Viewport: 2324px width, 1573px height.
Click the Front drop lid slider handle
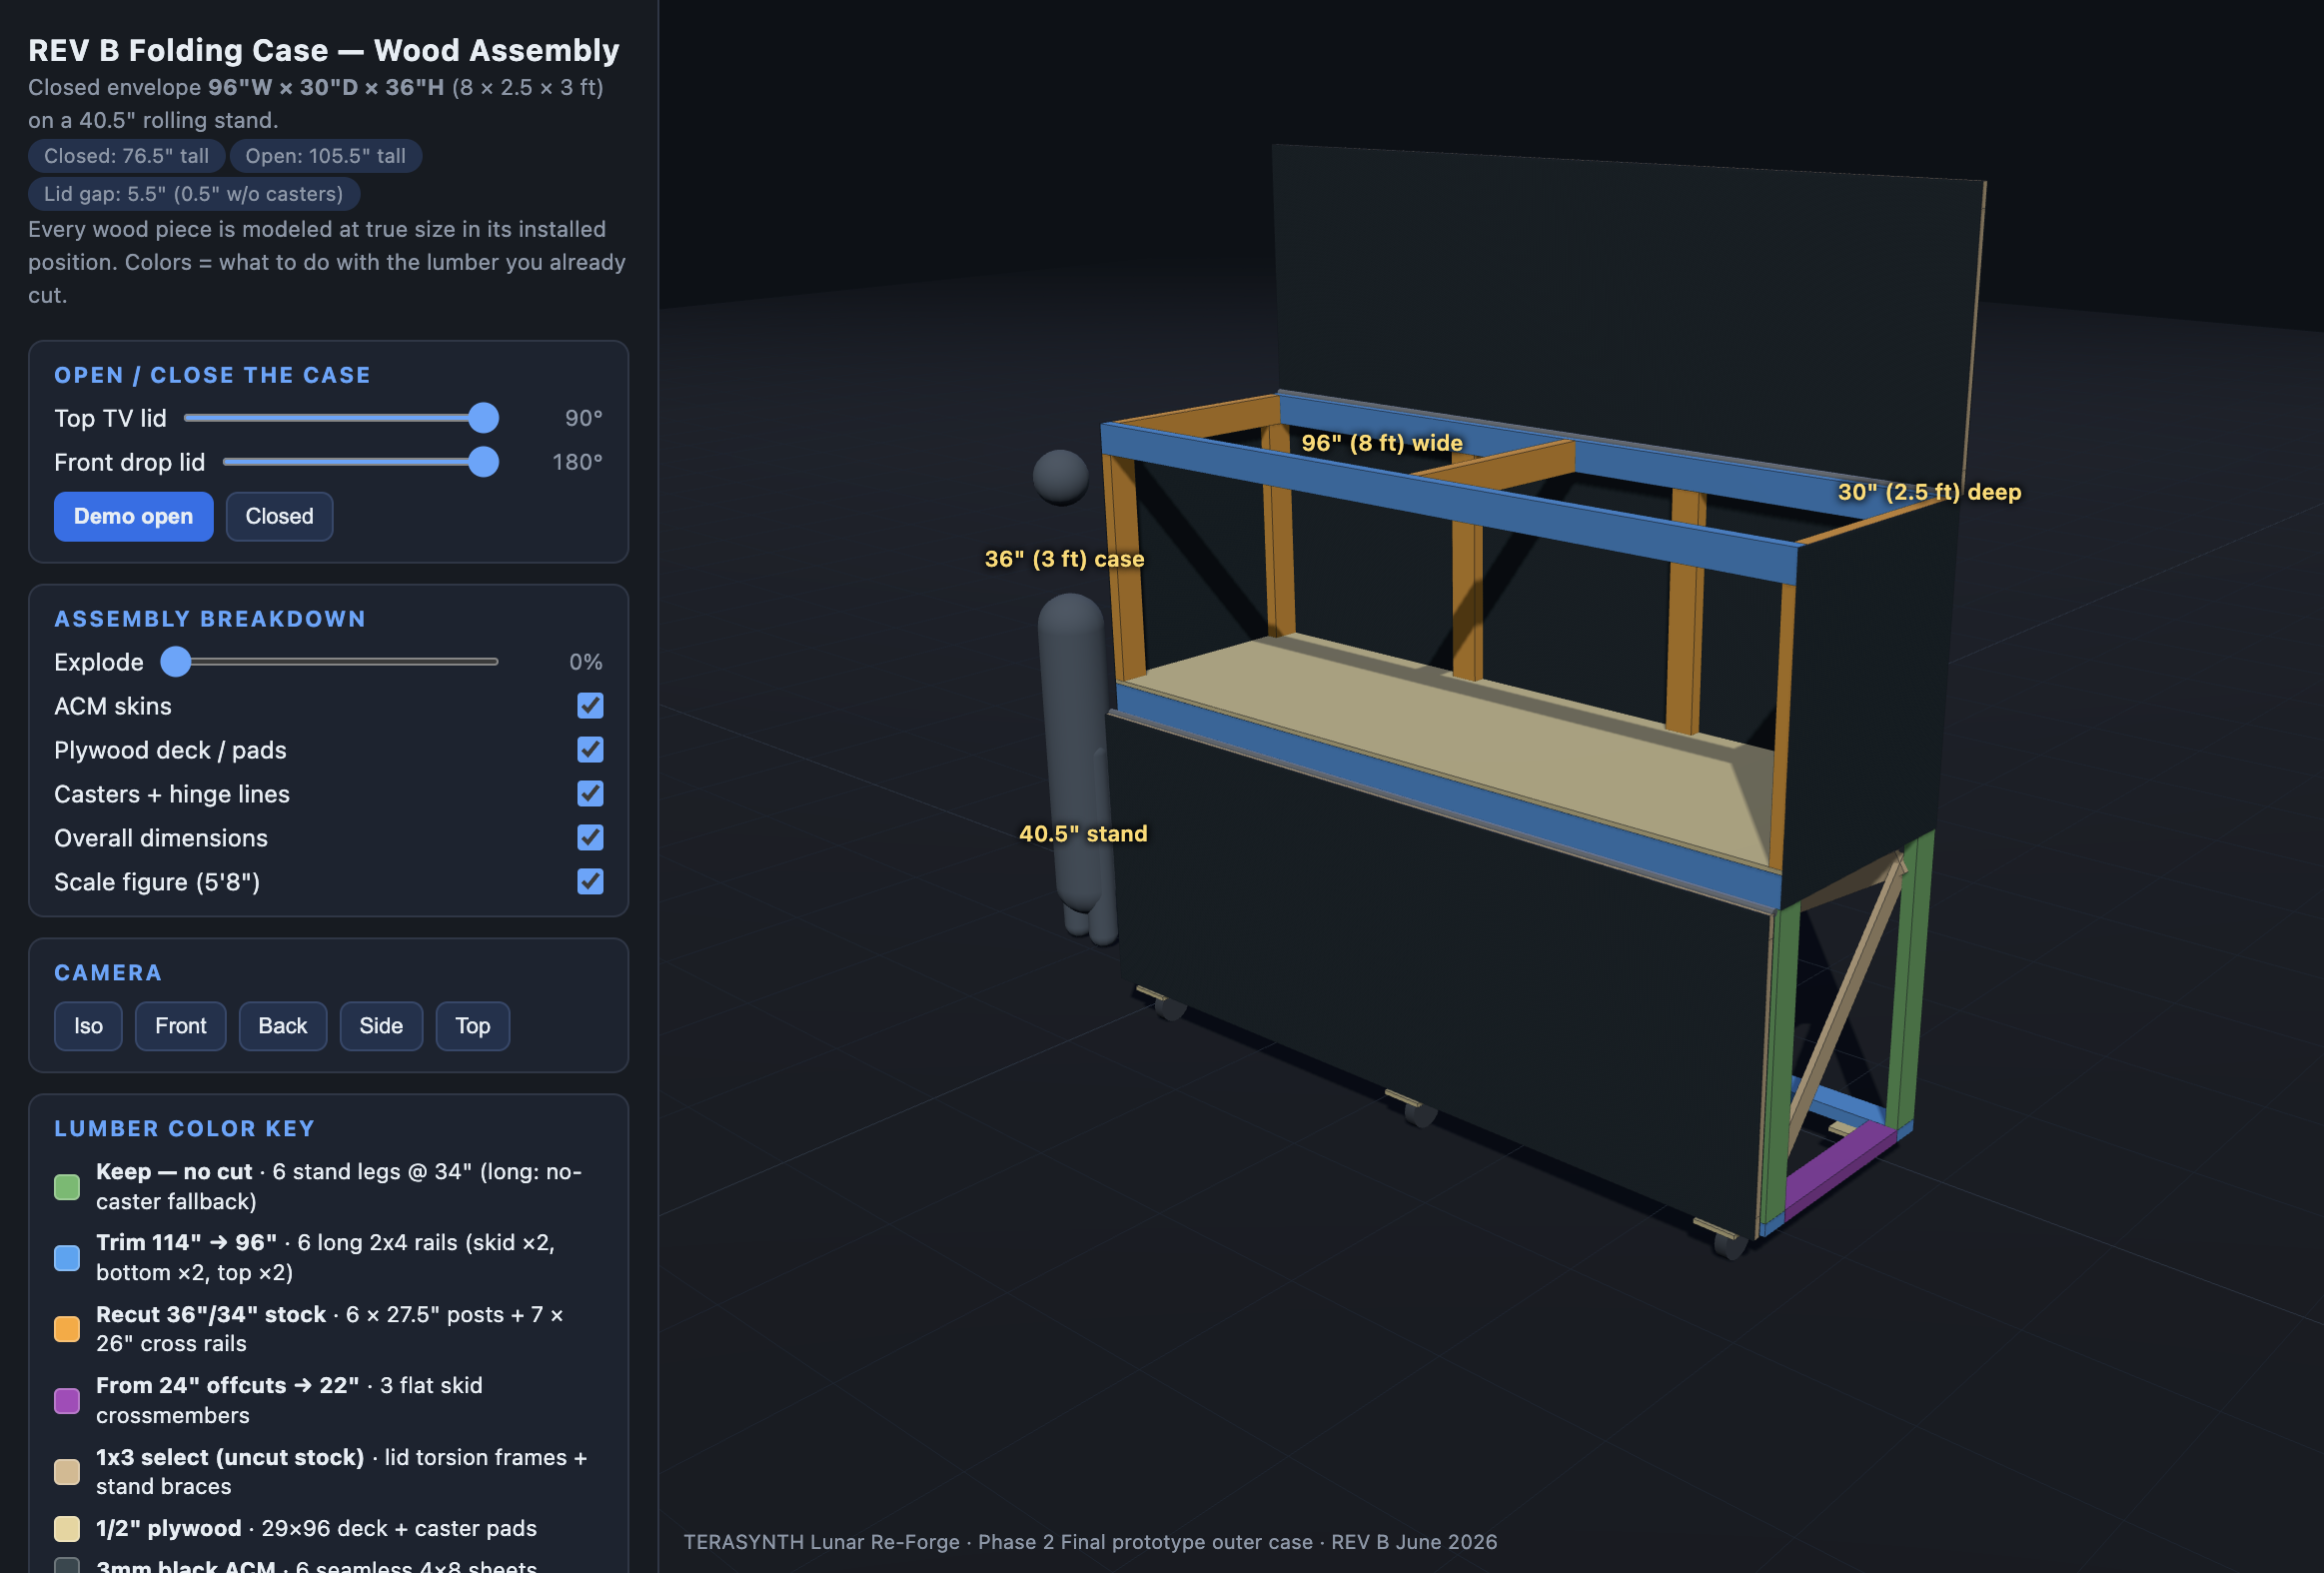tap(483, 462)
